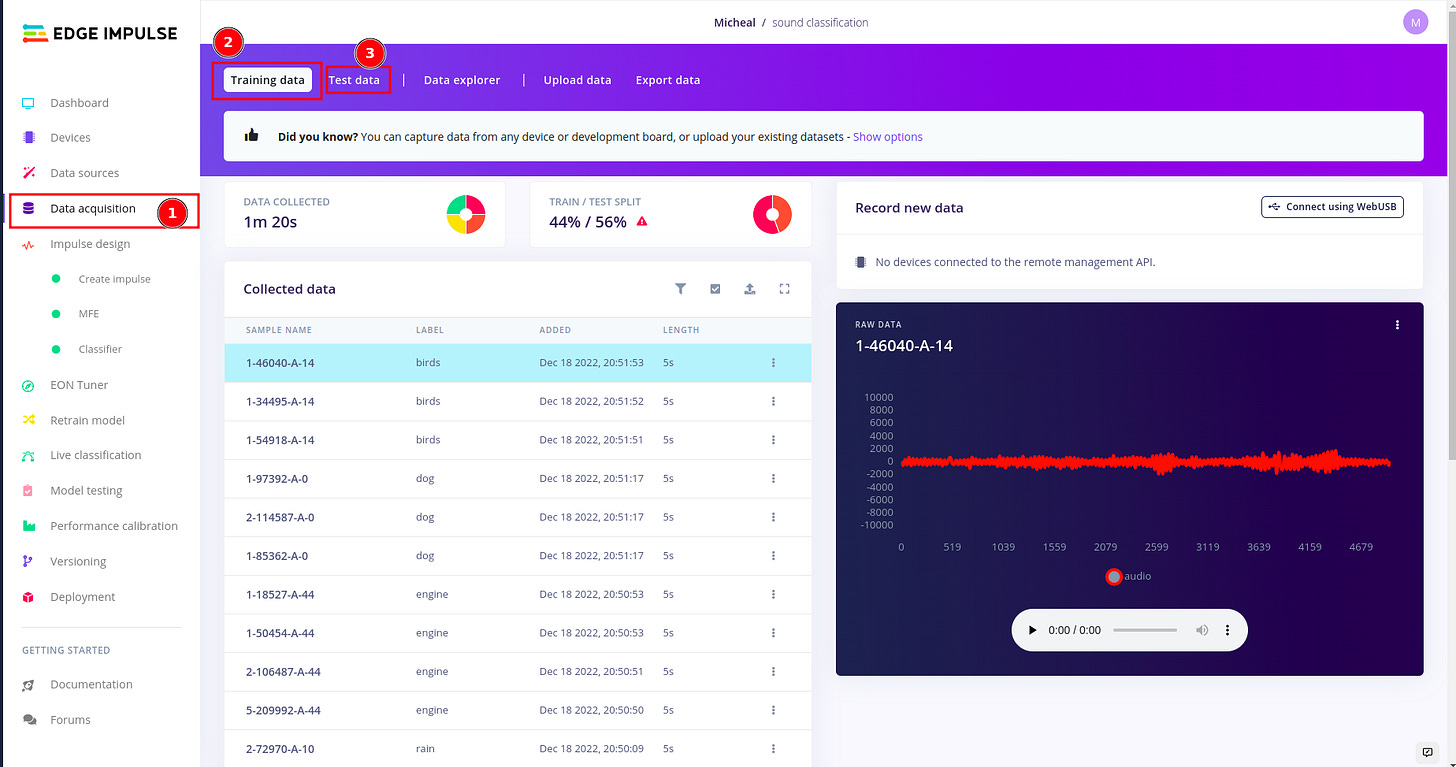
Task: Click the select multiple items checkbox icon
Action: pyautogui.click(x=715, y=289)
